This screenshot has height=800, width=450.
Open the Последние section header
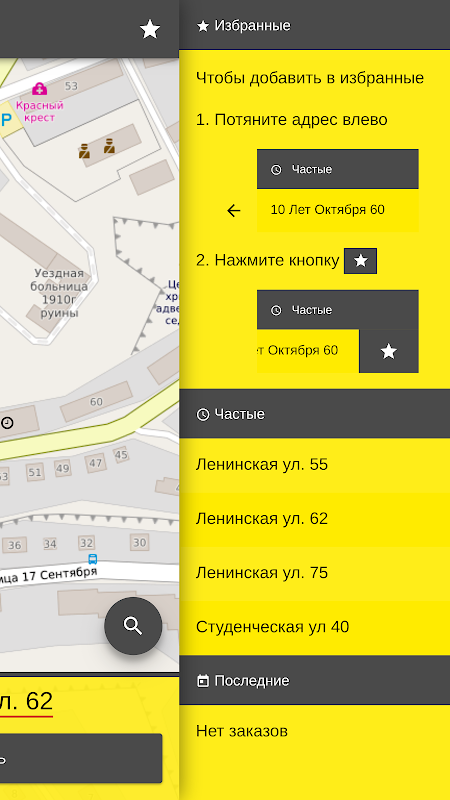315,680
